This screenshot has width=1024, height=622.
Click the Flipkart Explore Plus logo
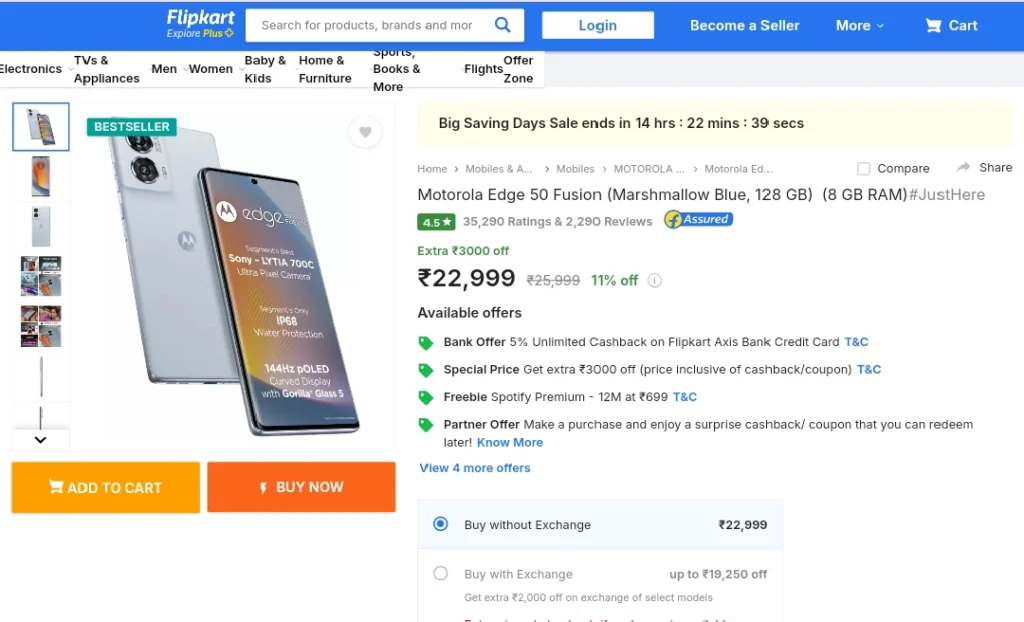tap(200, 24)
